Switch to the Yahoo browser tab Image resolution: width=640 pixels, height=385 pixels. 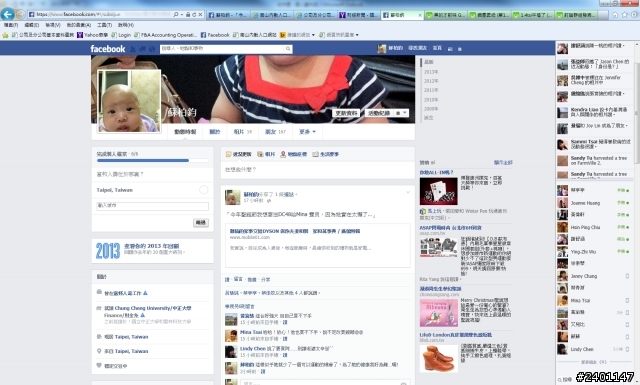[358, 15]
